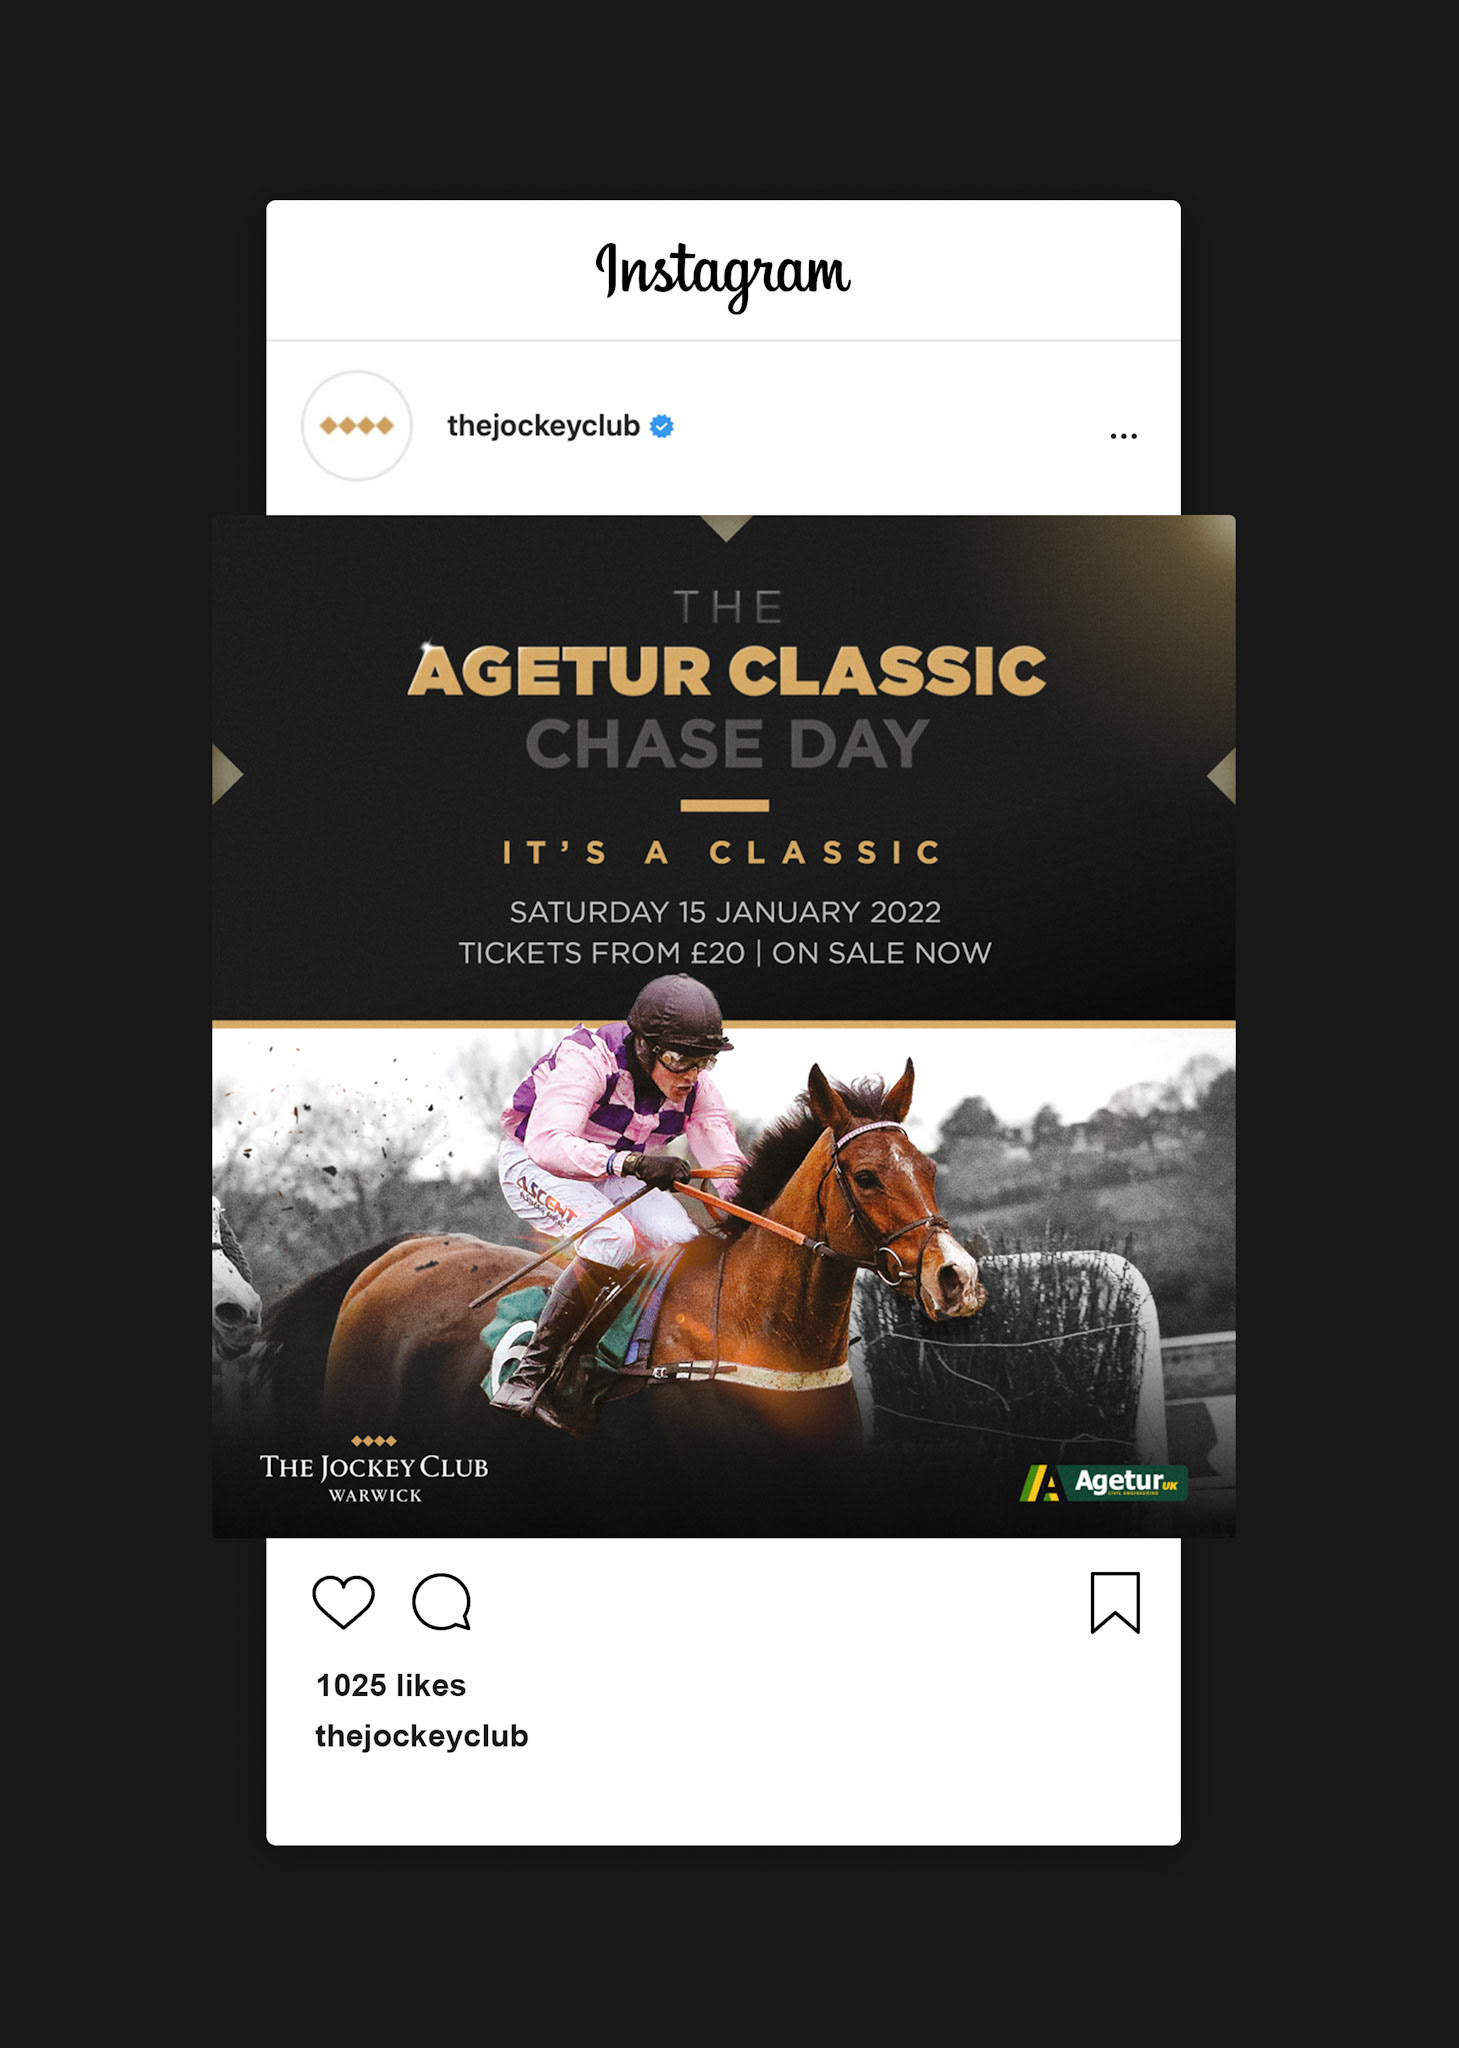Click the Agetur Classic headline text
This screenshot has height=2048, width=1459.
[x=727, y=670]
